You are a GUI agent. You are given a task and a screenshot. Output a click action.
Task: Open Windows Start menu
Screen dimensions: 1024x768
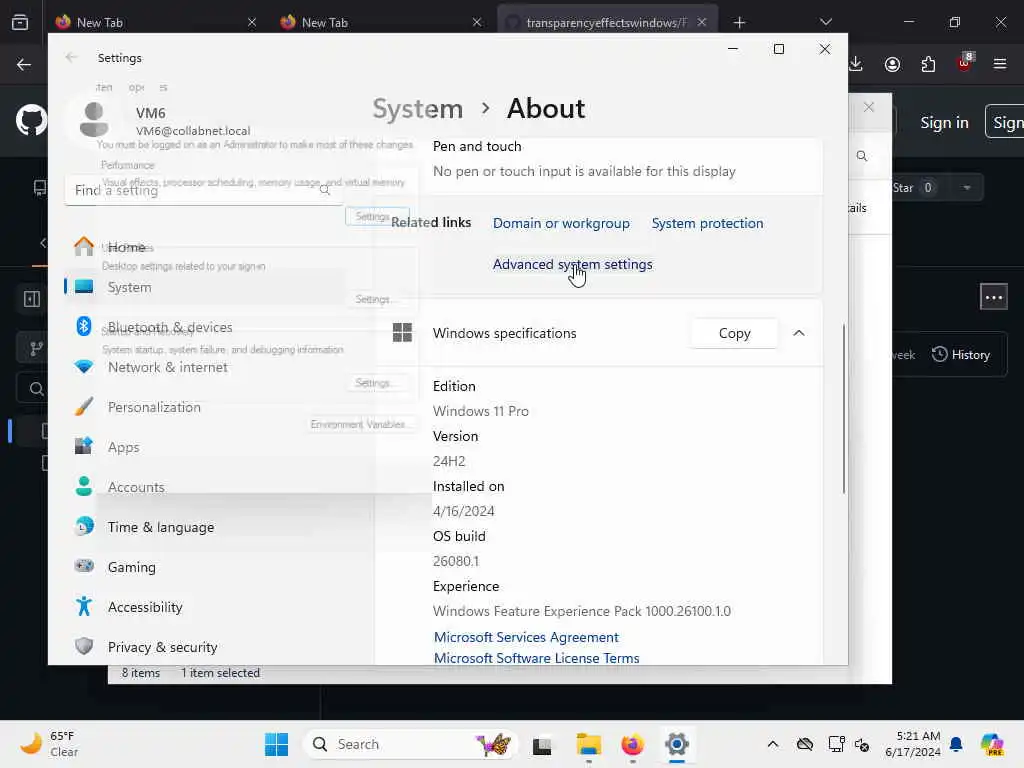pos(276,744)
